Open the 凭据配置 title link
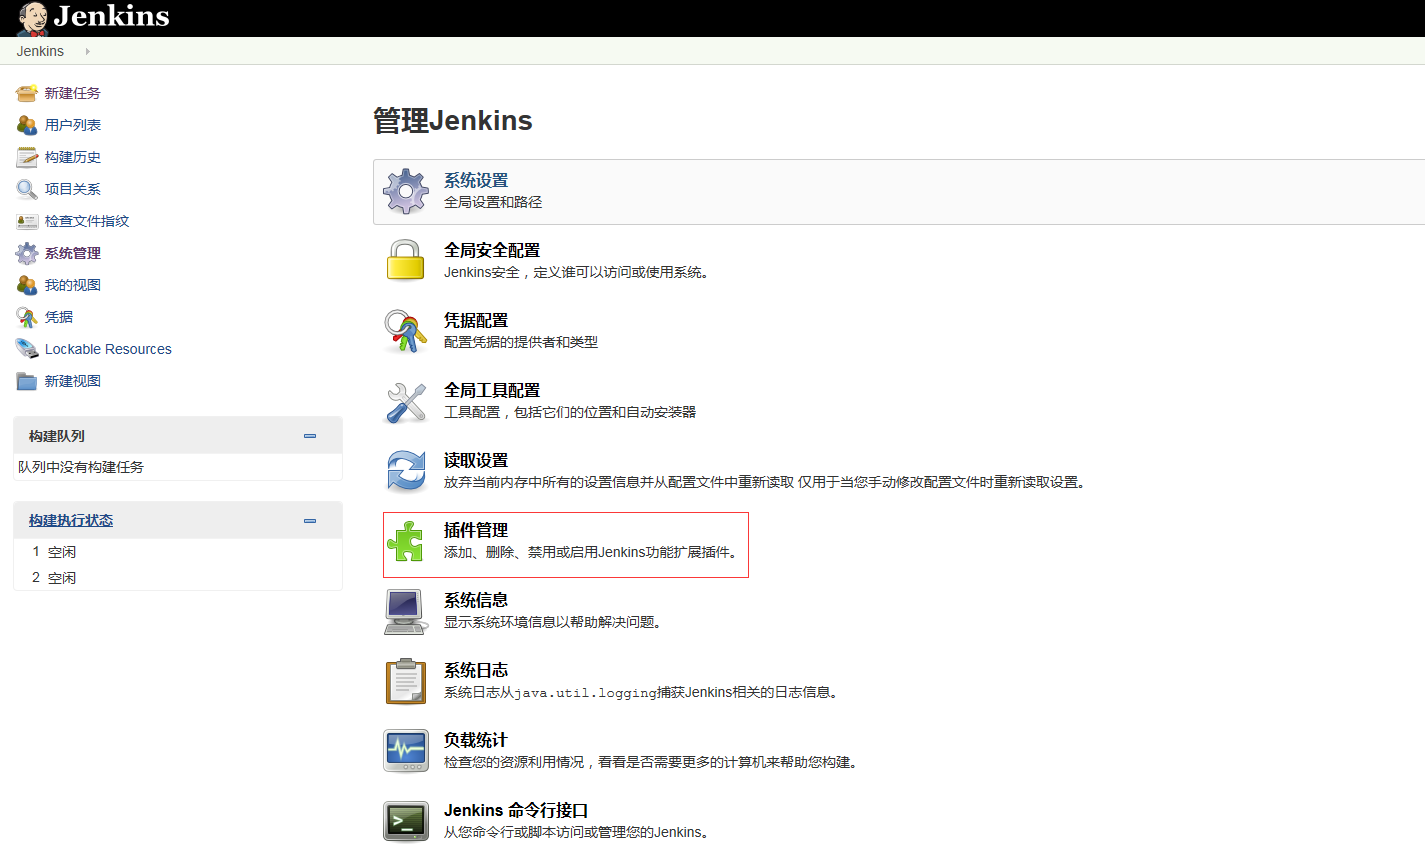Screen dimensions: 1425x846 tap(476, 320)
